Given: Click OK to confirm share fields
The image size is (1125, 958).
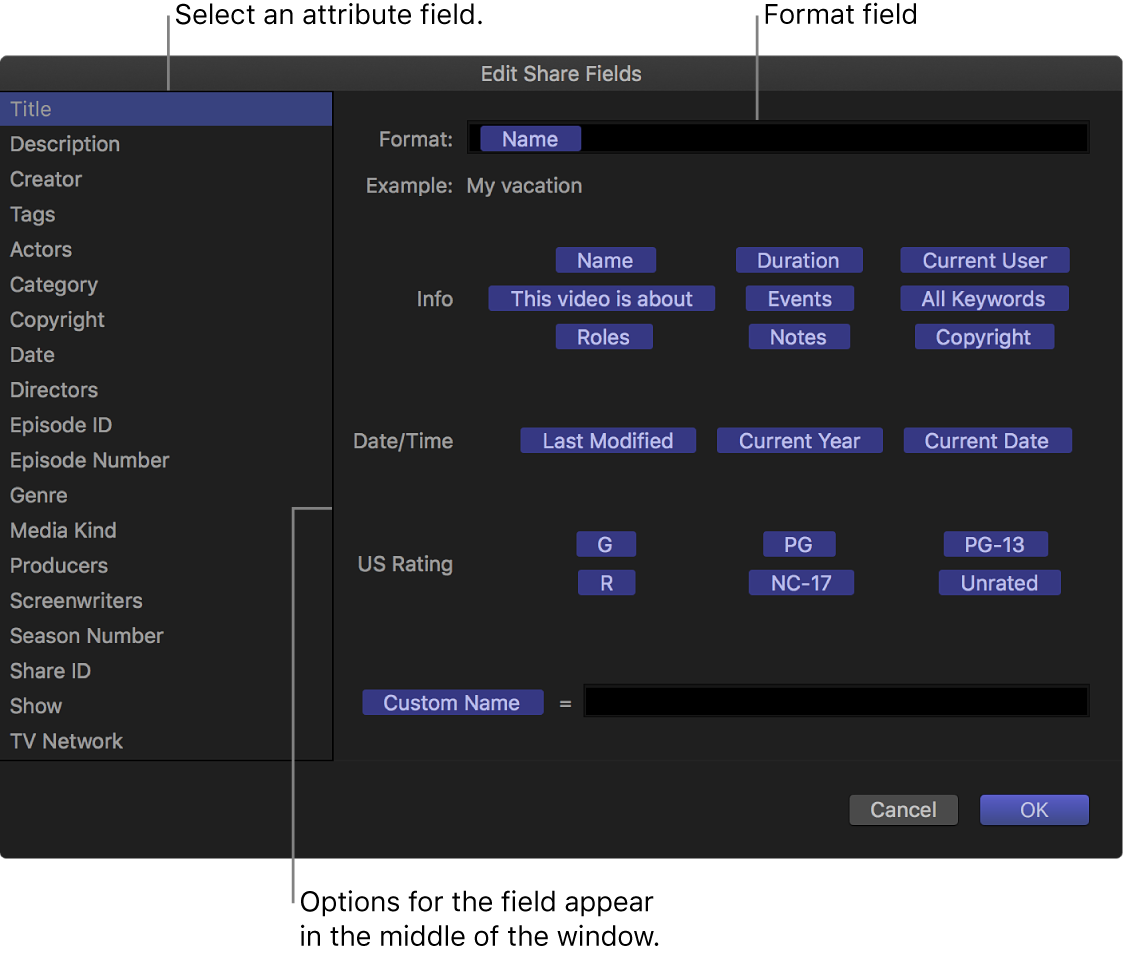Looking at the screenshot, I should [1034, 810].
